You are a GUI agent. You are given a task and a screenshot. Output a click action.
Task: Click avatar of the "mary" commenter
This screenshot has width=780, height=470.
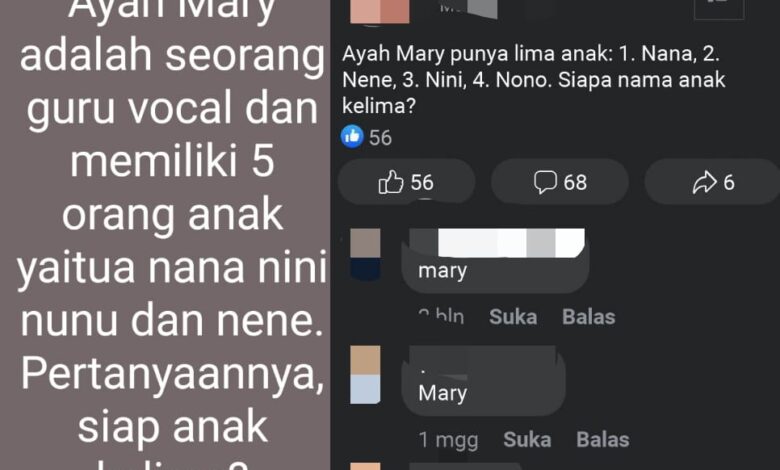(x=365, y=254)
